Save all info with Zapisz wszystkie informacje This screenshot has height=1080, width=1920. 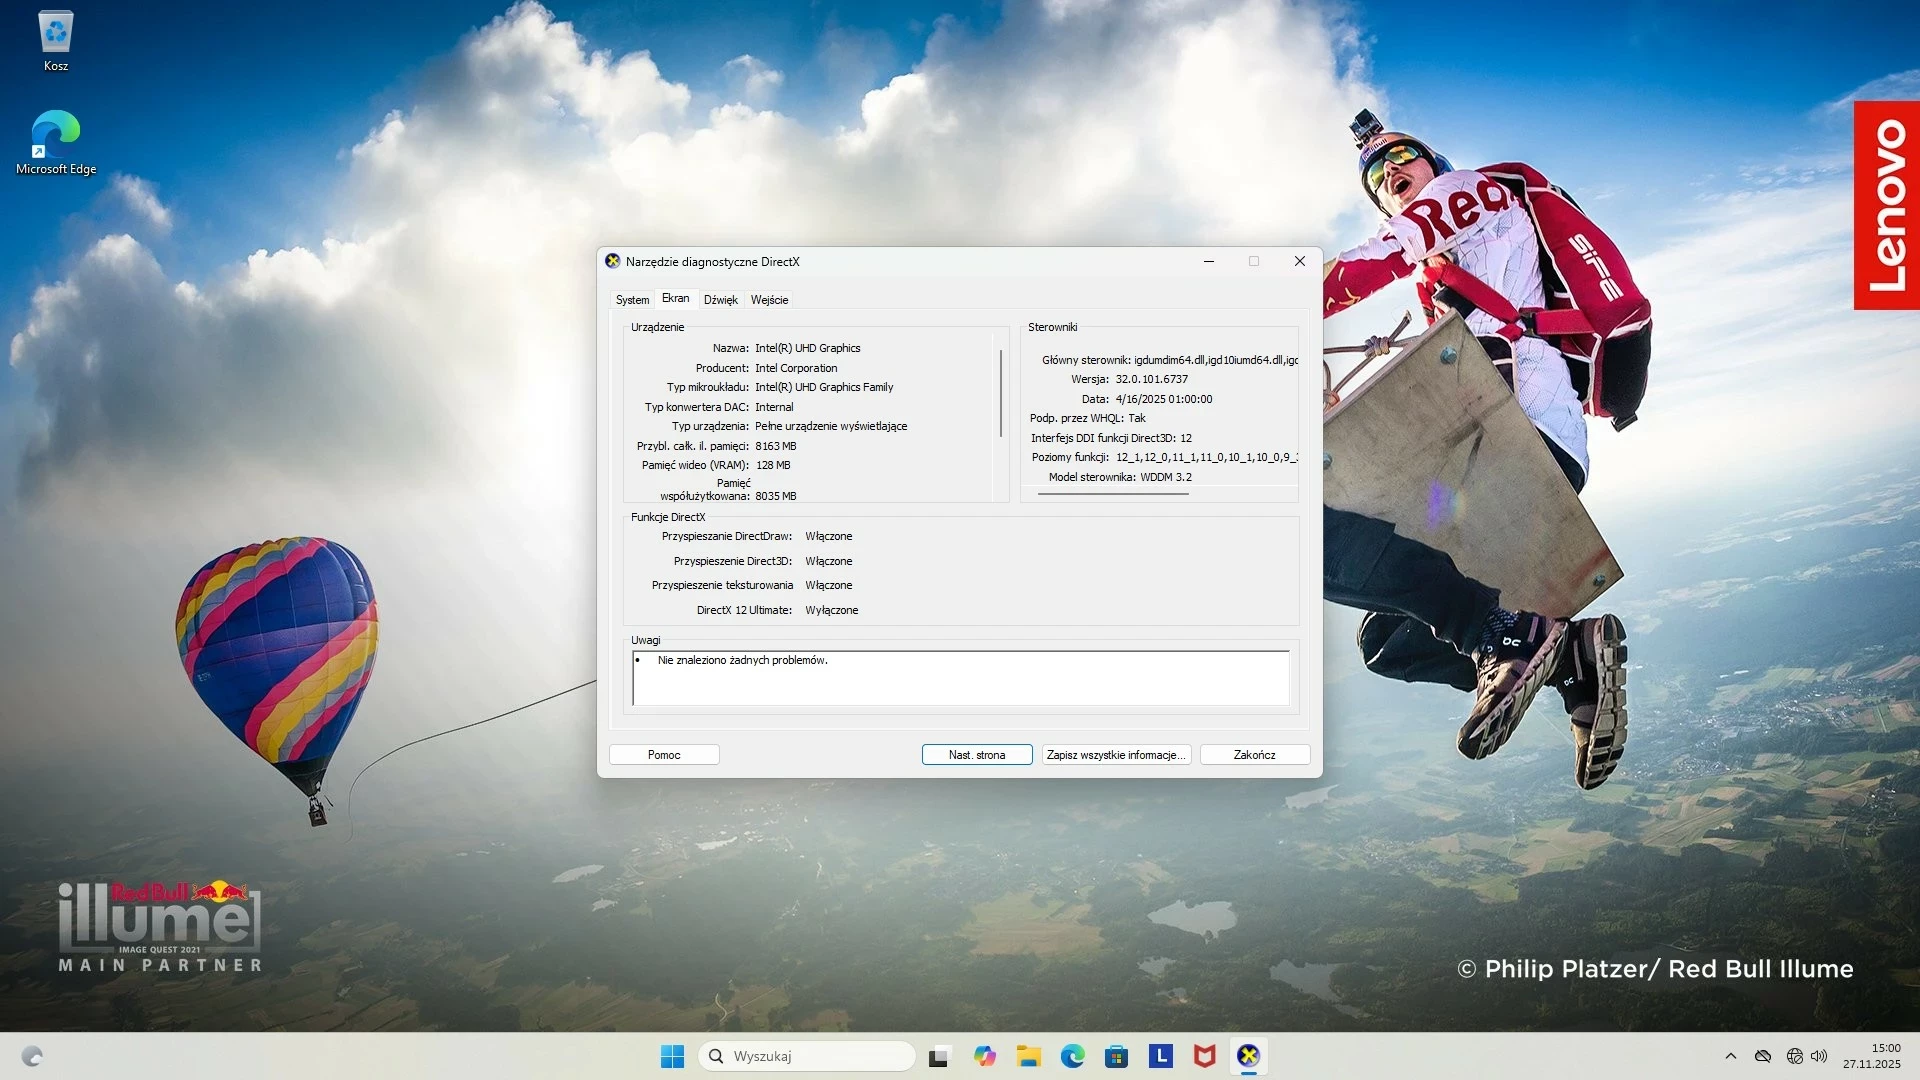(1115, 754)
